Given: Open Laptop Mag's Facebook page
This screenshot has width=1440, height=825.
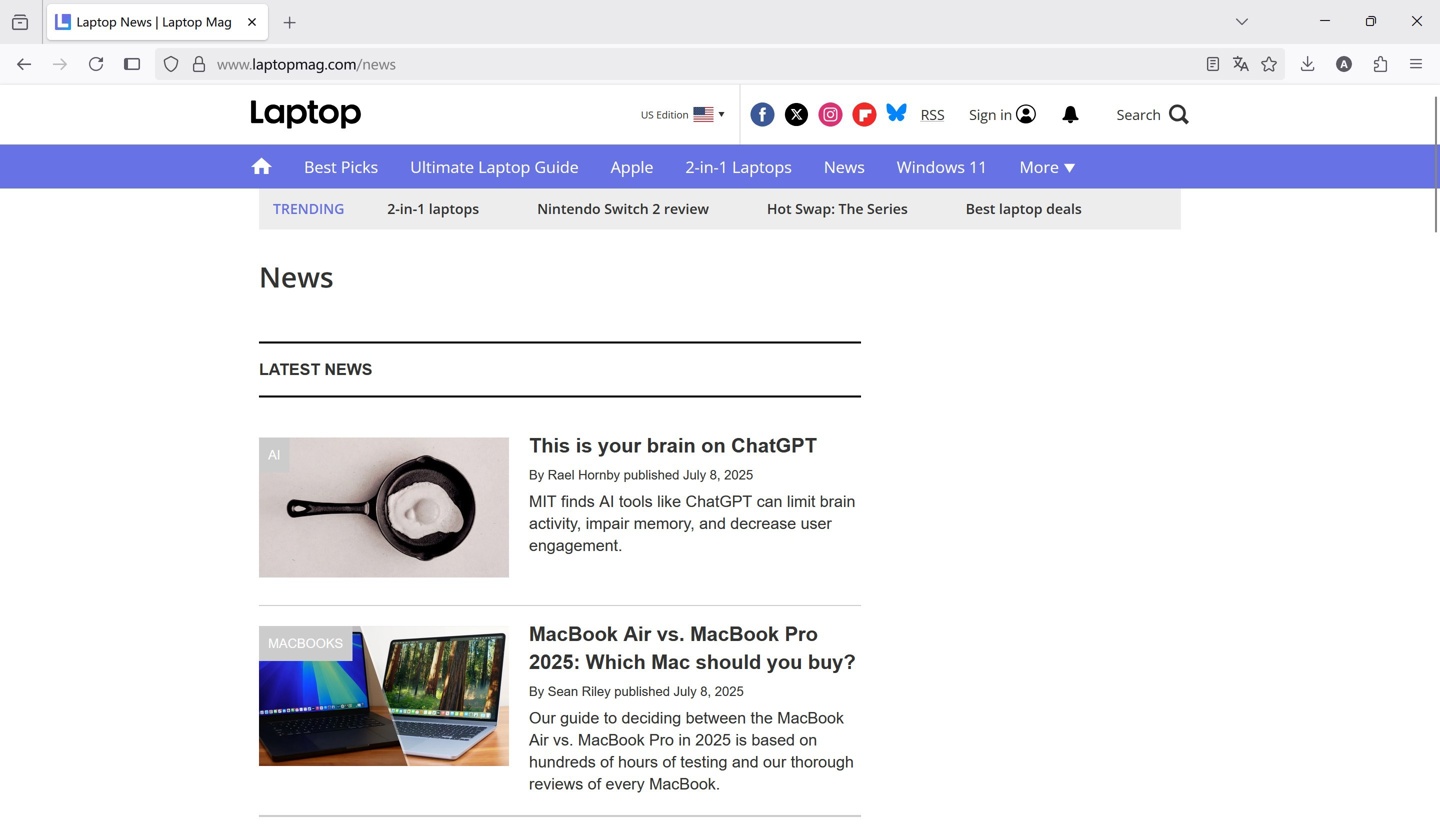Looking at the screenshot, I should click(762, 114).
